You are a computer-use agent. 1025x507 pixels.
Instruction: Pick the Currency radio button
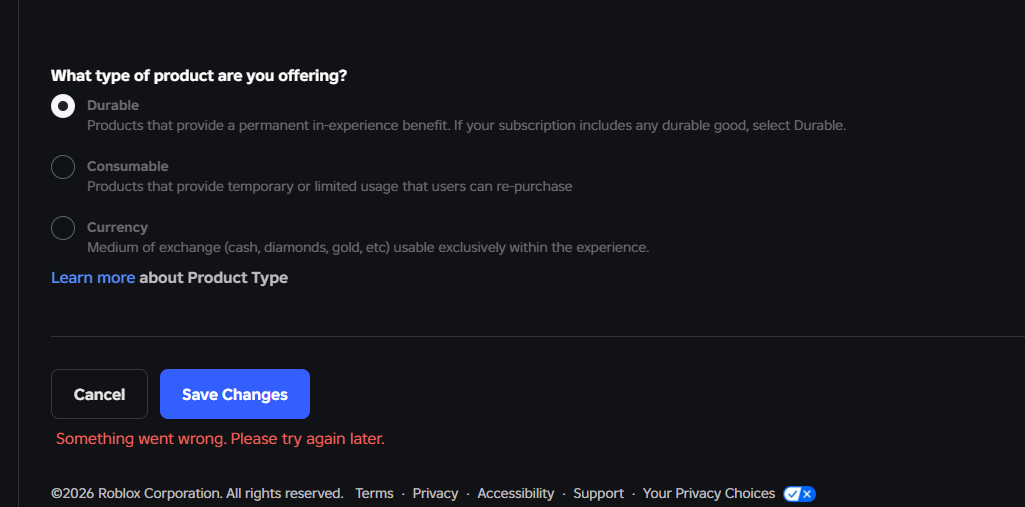tap(63, 228)
